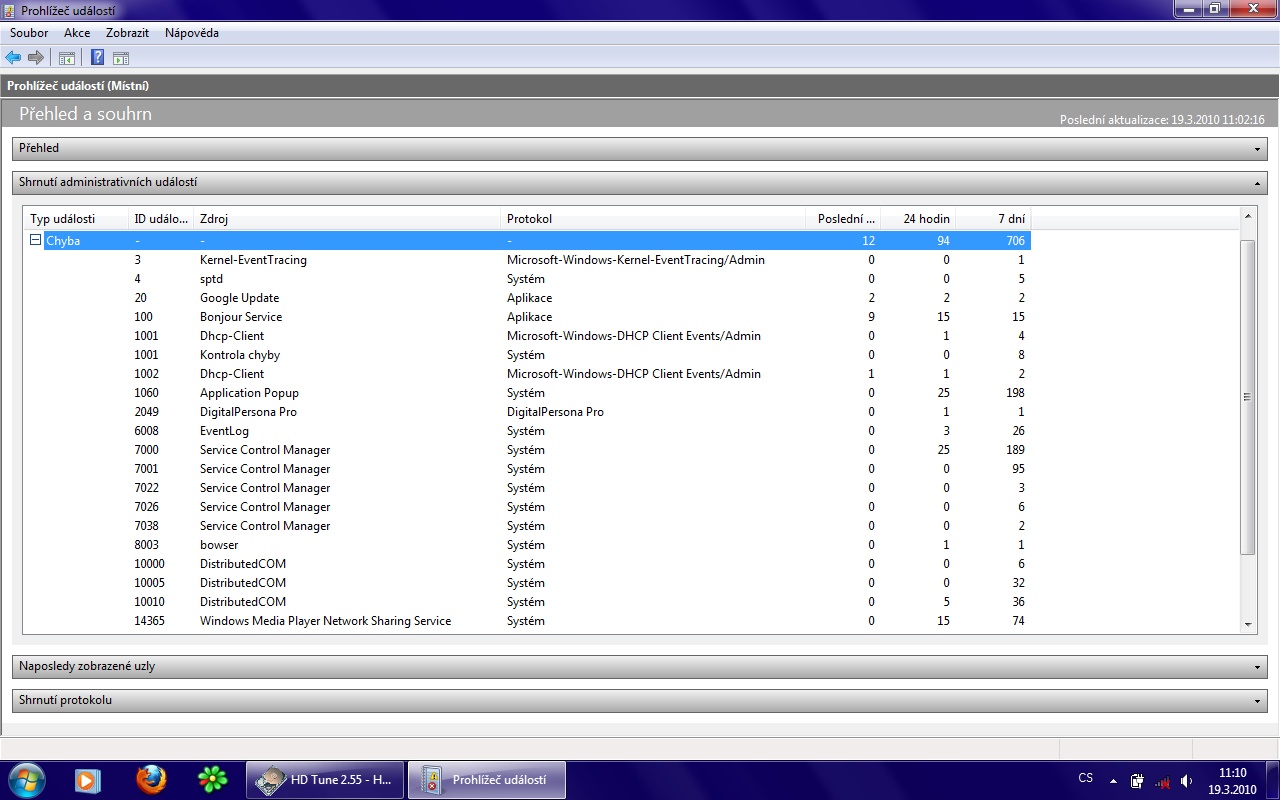Launch Windows Media Player from taskbar
Image resolution: width=1280 pixels, height=800 pixels.
tap(88, 779)
